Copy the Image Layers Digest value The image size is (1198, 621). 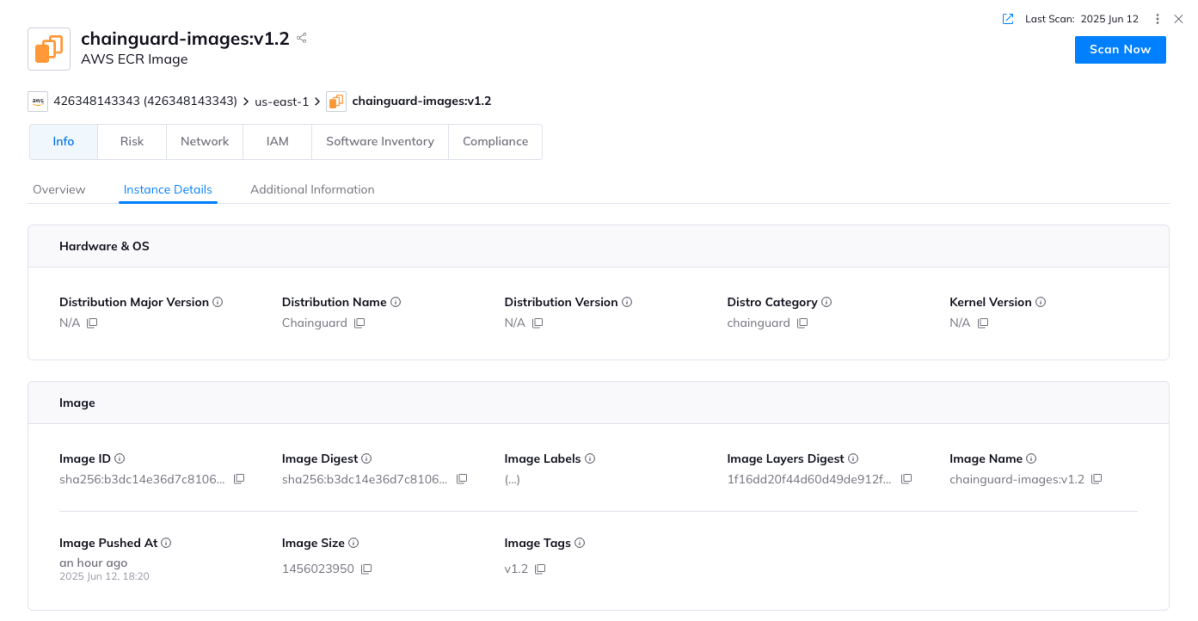click(907, 479)
